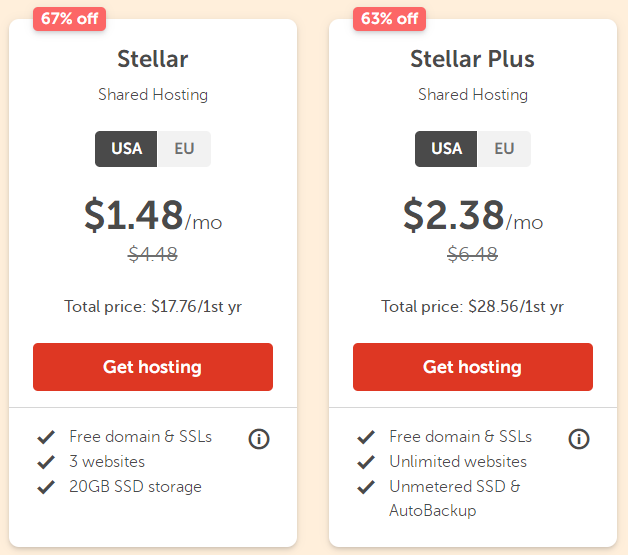Click the $1.48/mo Stellar price

click(153, 215)
